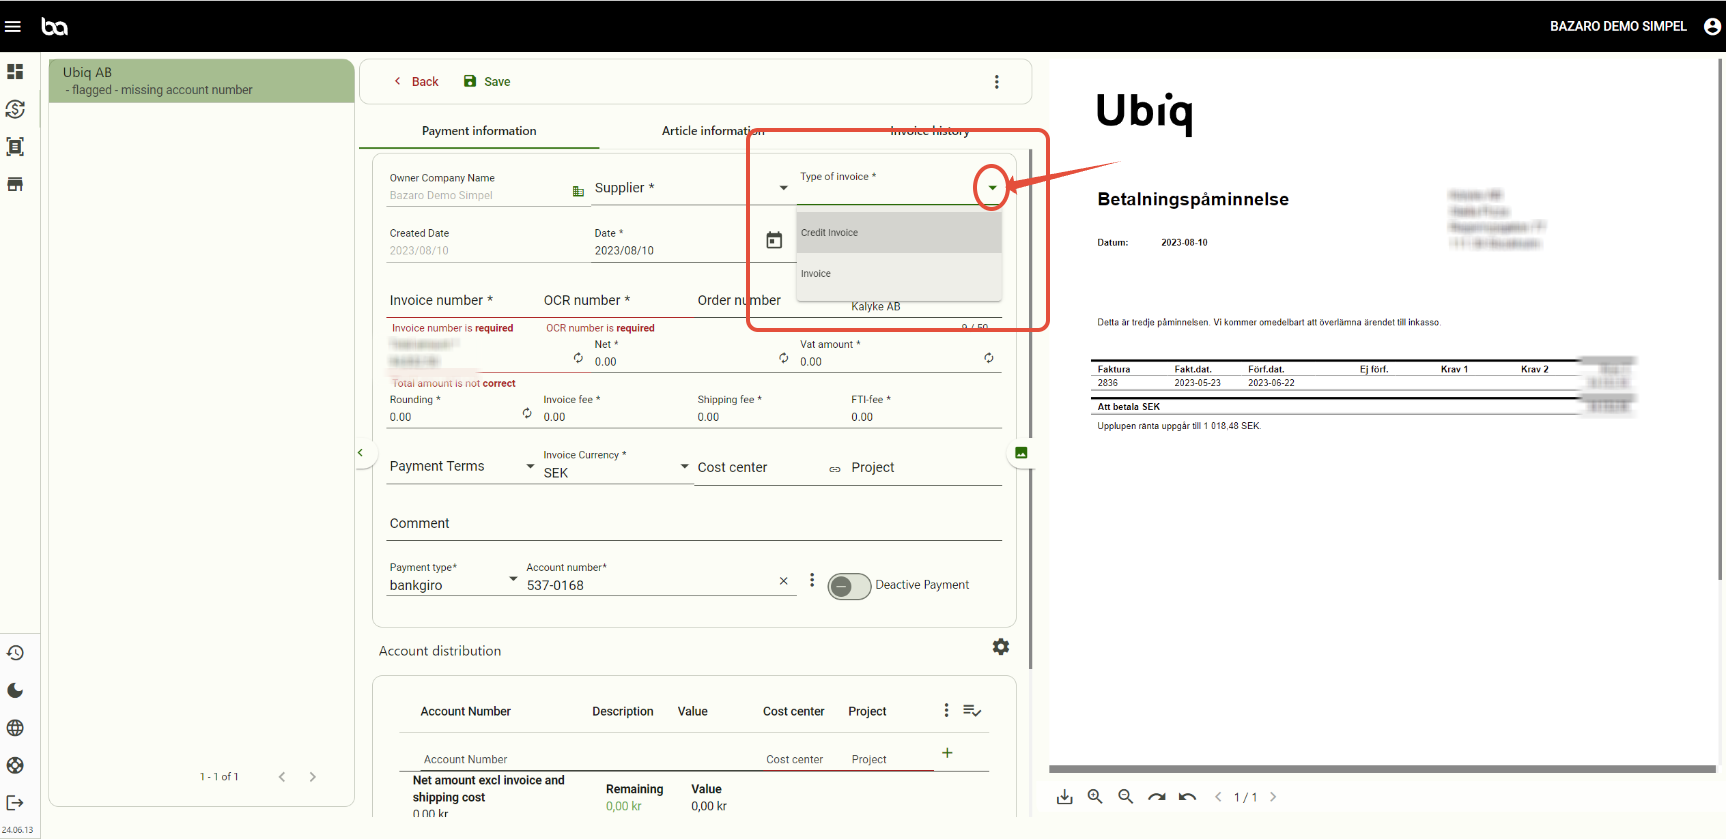Open the user account profile icon
Viewport: 1726px width, 839px height.
[x=1712, y=26]
